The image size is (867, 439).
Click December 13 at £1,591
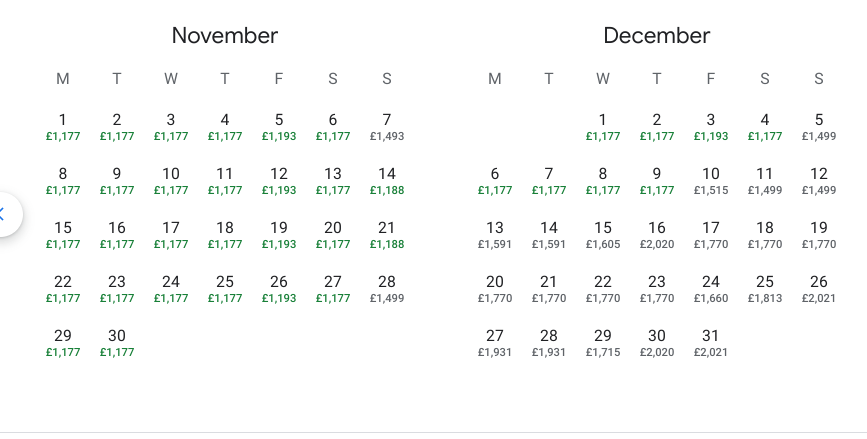pos(495,235)
